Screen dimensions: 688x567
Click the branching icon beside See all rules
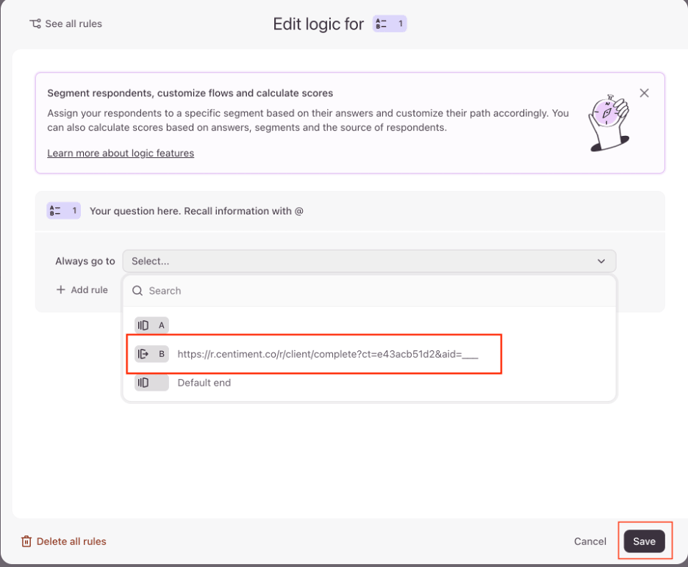35,24
